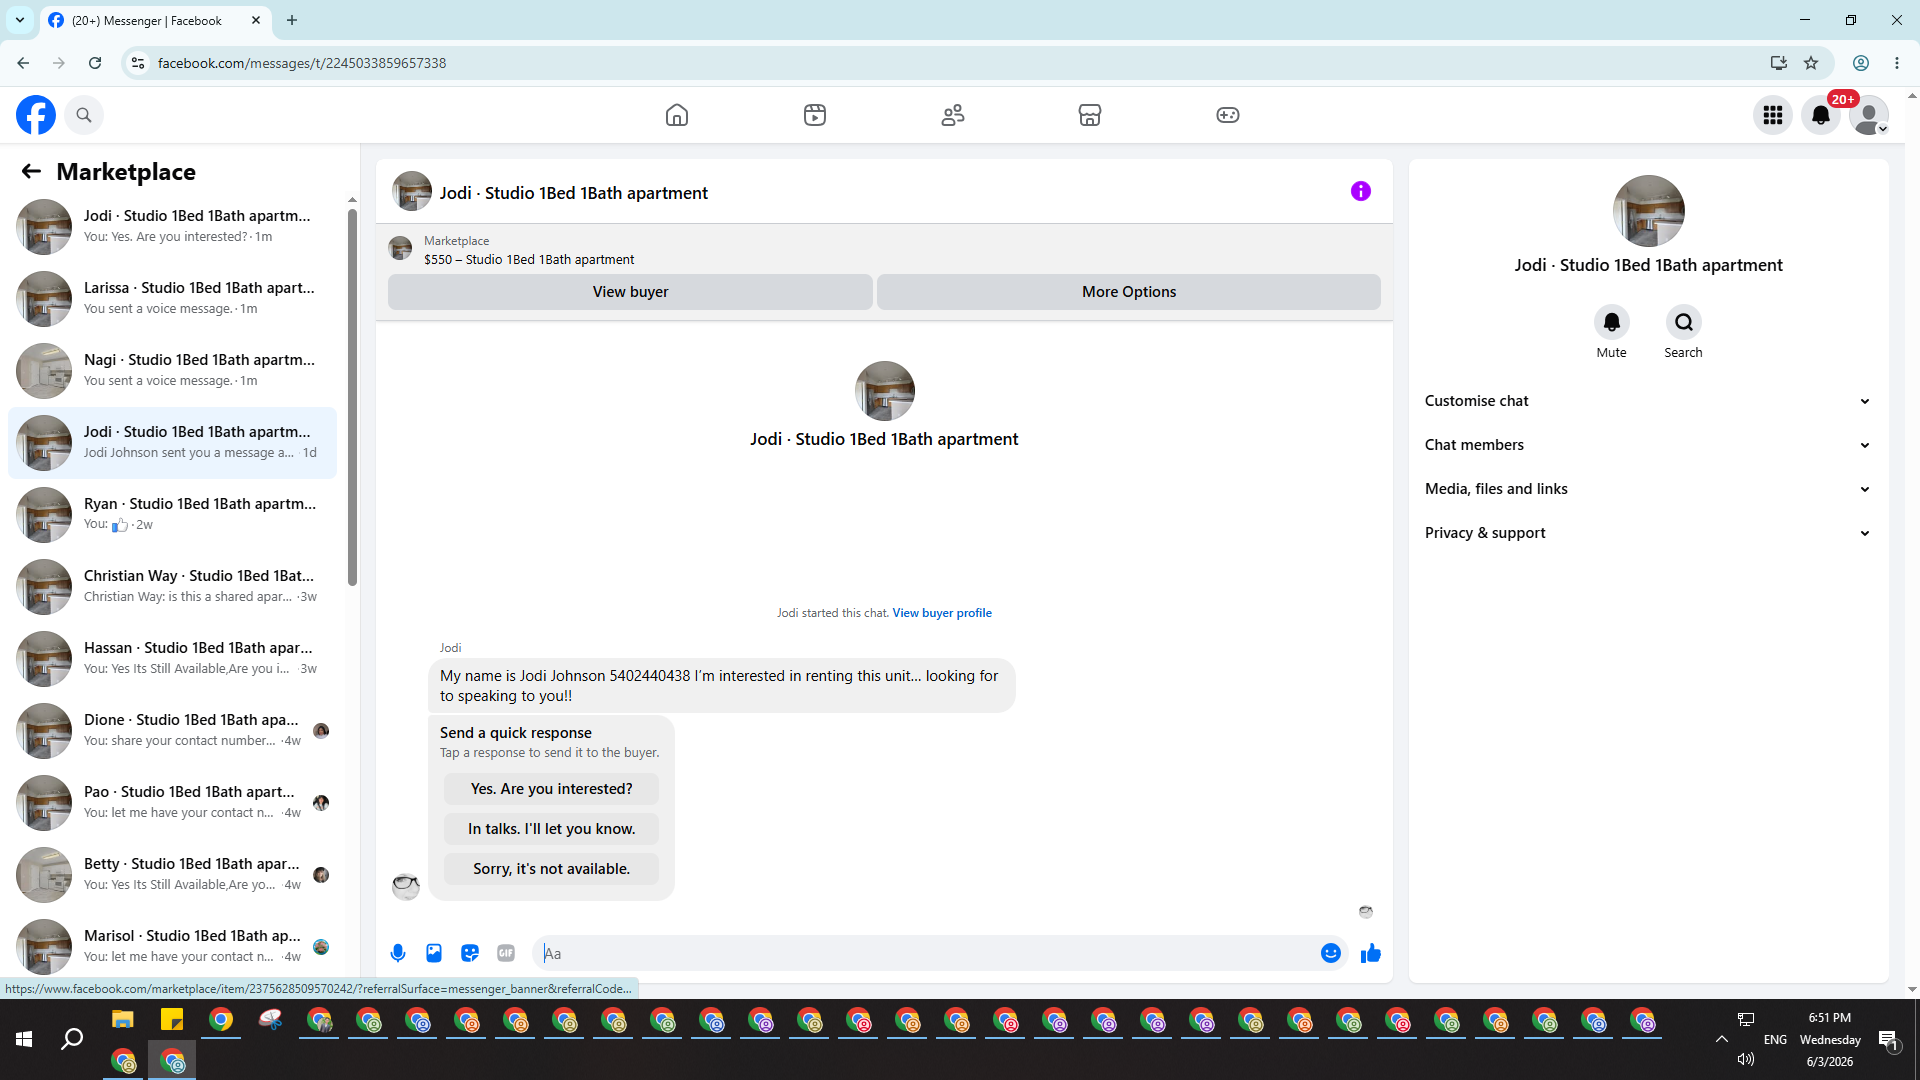Send quick reply 'In talks. I'll let you know.'

552,829
